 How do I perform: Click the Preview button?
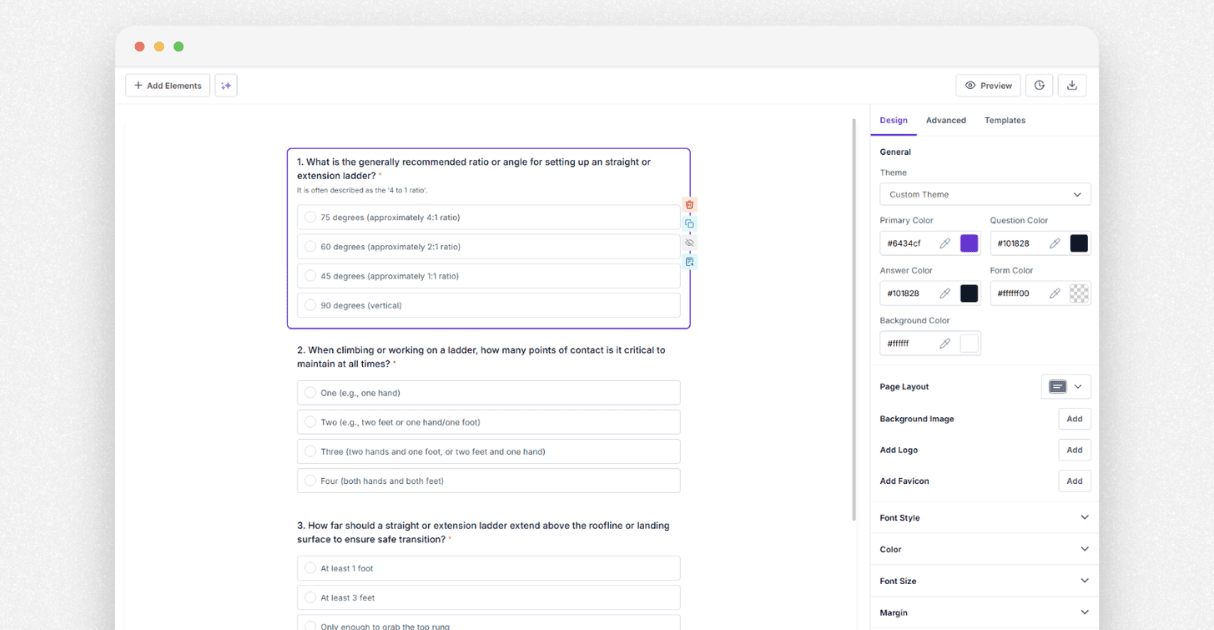(988, 85)
